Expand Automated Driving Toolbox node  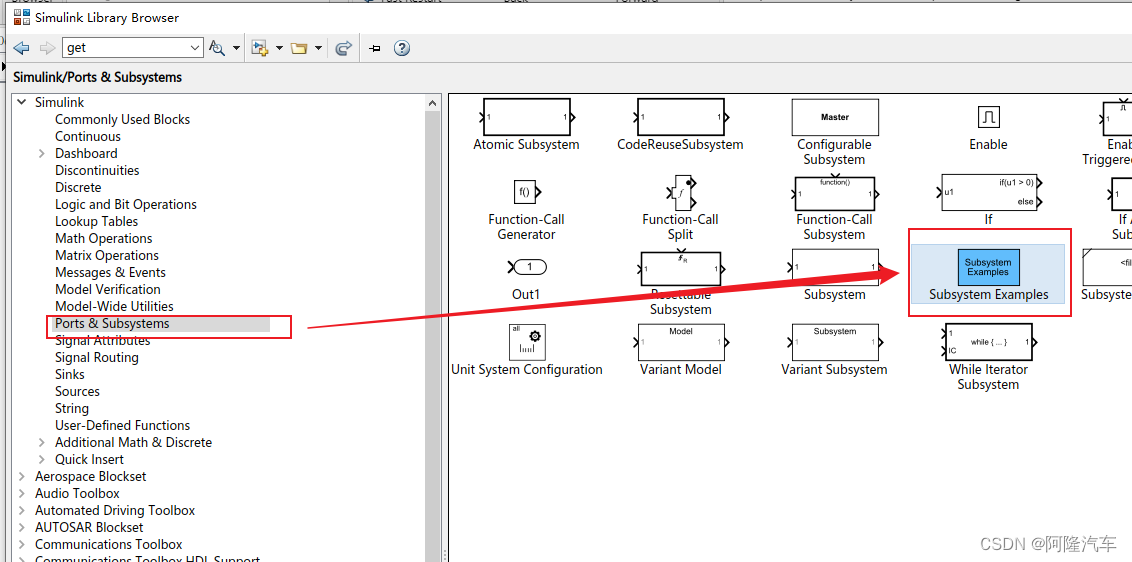22,511
